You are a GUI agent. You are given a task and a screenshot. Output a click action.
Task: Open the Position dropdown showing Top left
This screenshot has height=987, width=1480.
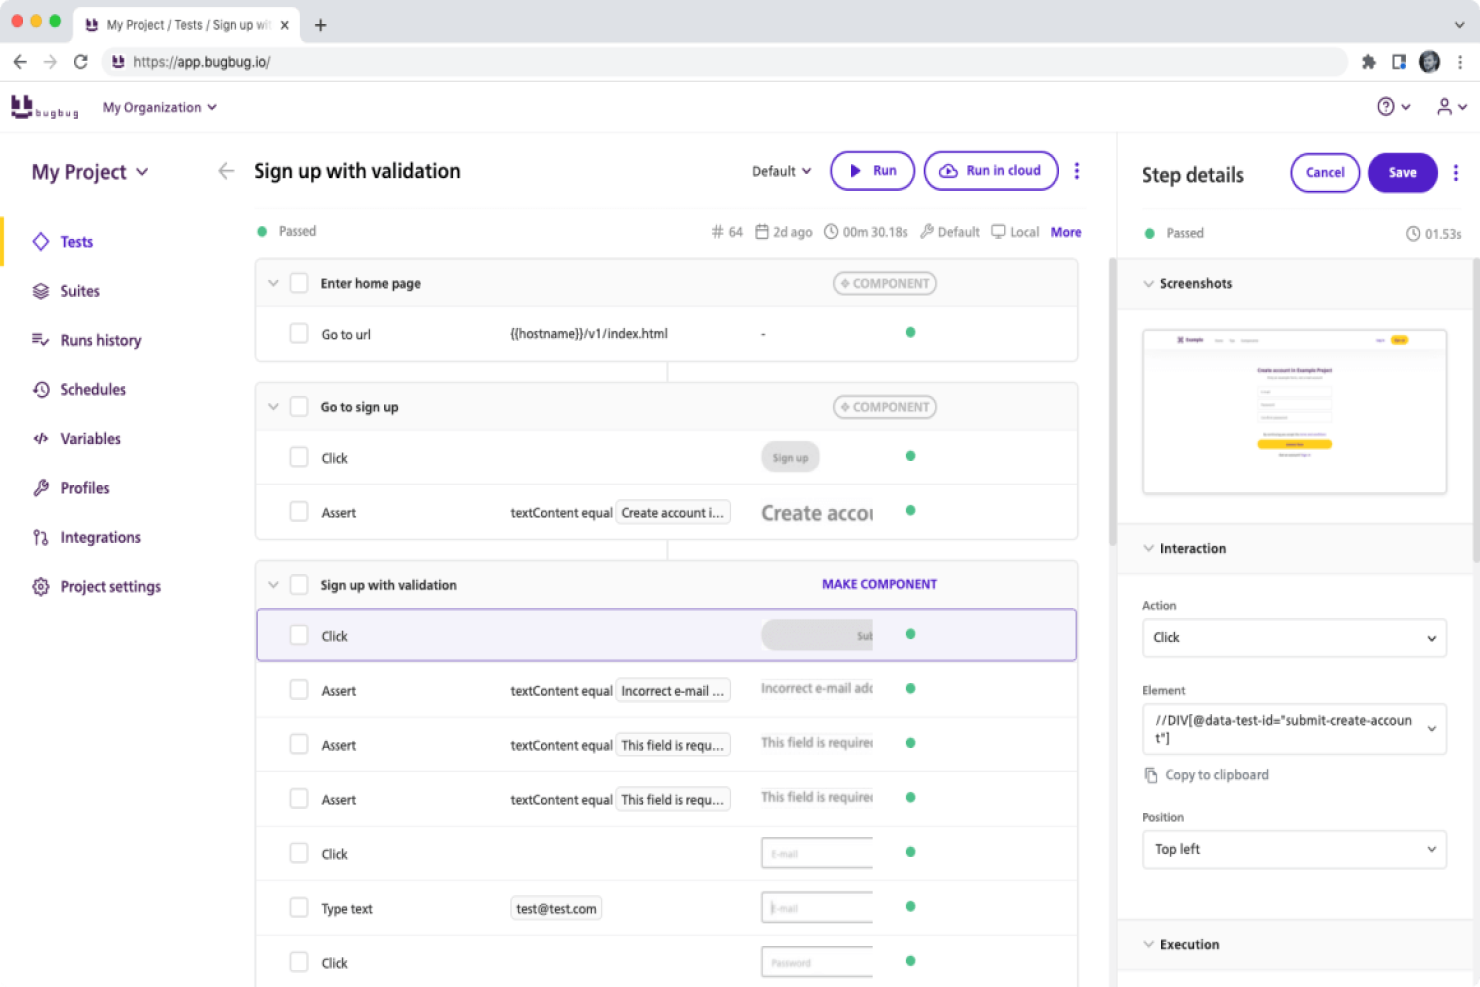tap(1294, 849)
